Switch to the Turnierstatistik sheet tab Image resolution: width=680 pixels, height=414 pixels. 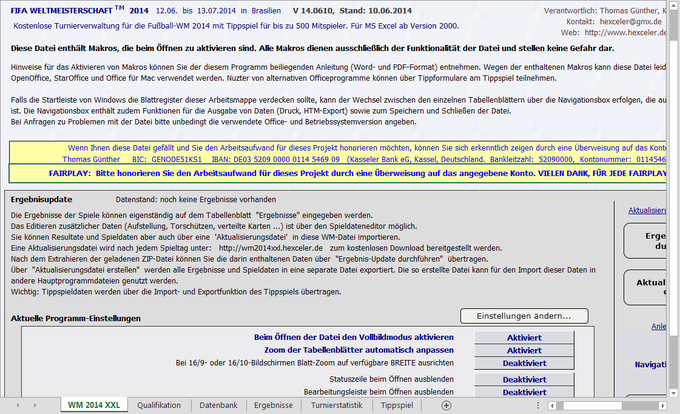coord(337,405)
